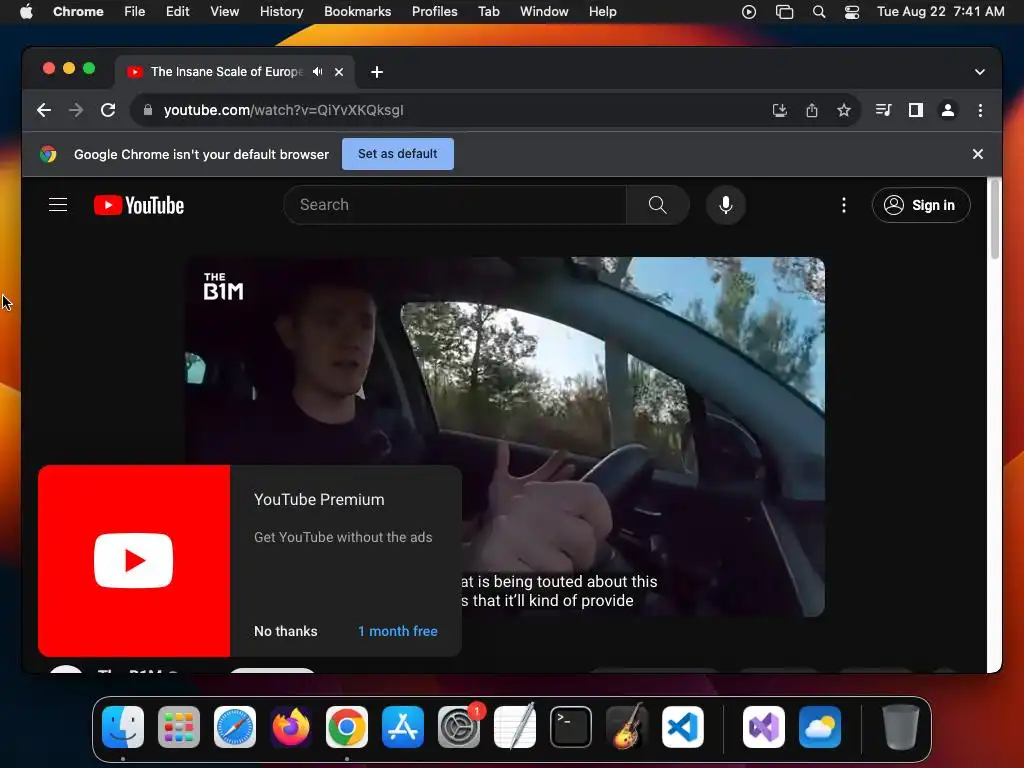The image size is (1024, 768).
Task: Launch Terminal from the Dock
Action: 571,727
